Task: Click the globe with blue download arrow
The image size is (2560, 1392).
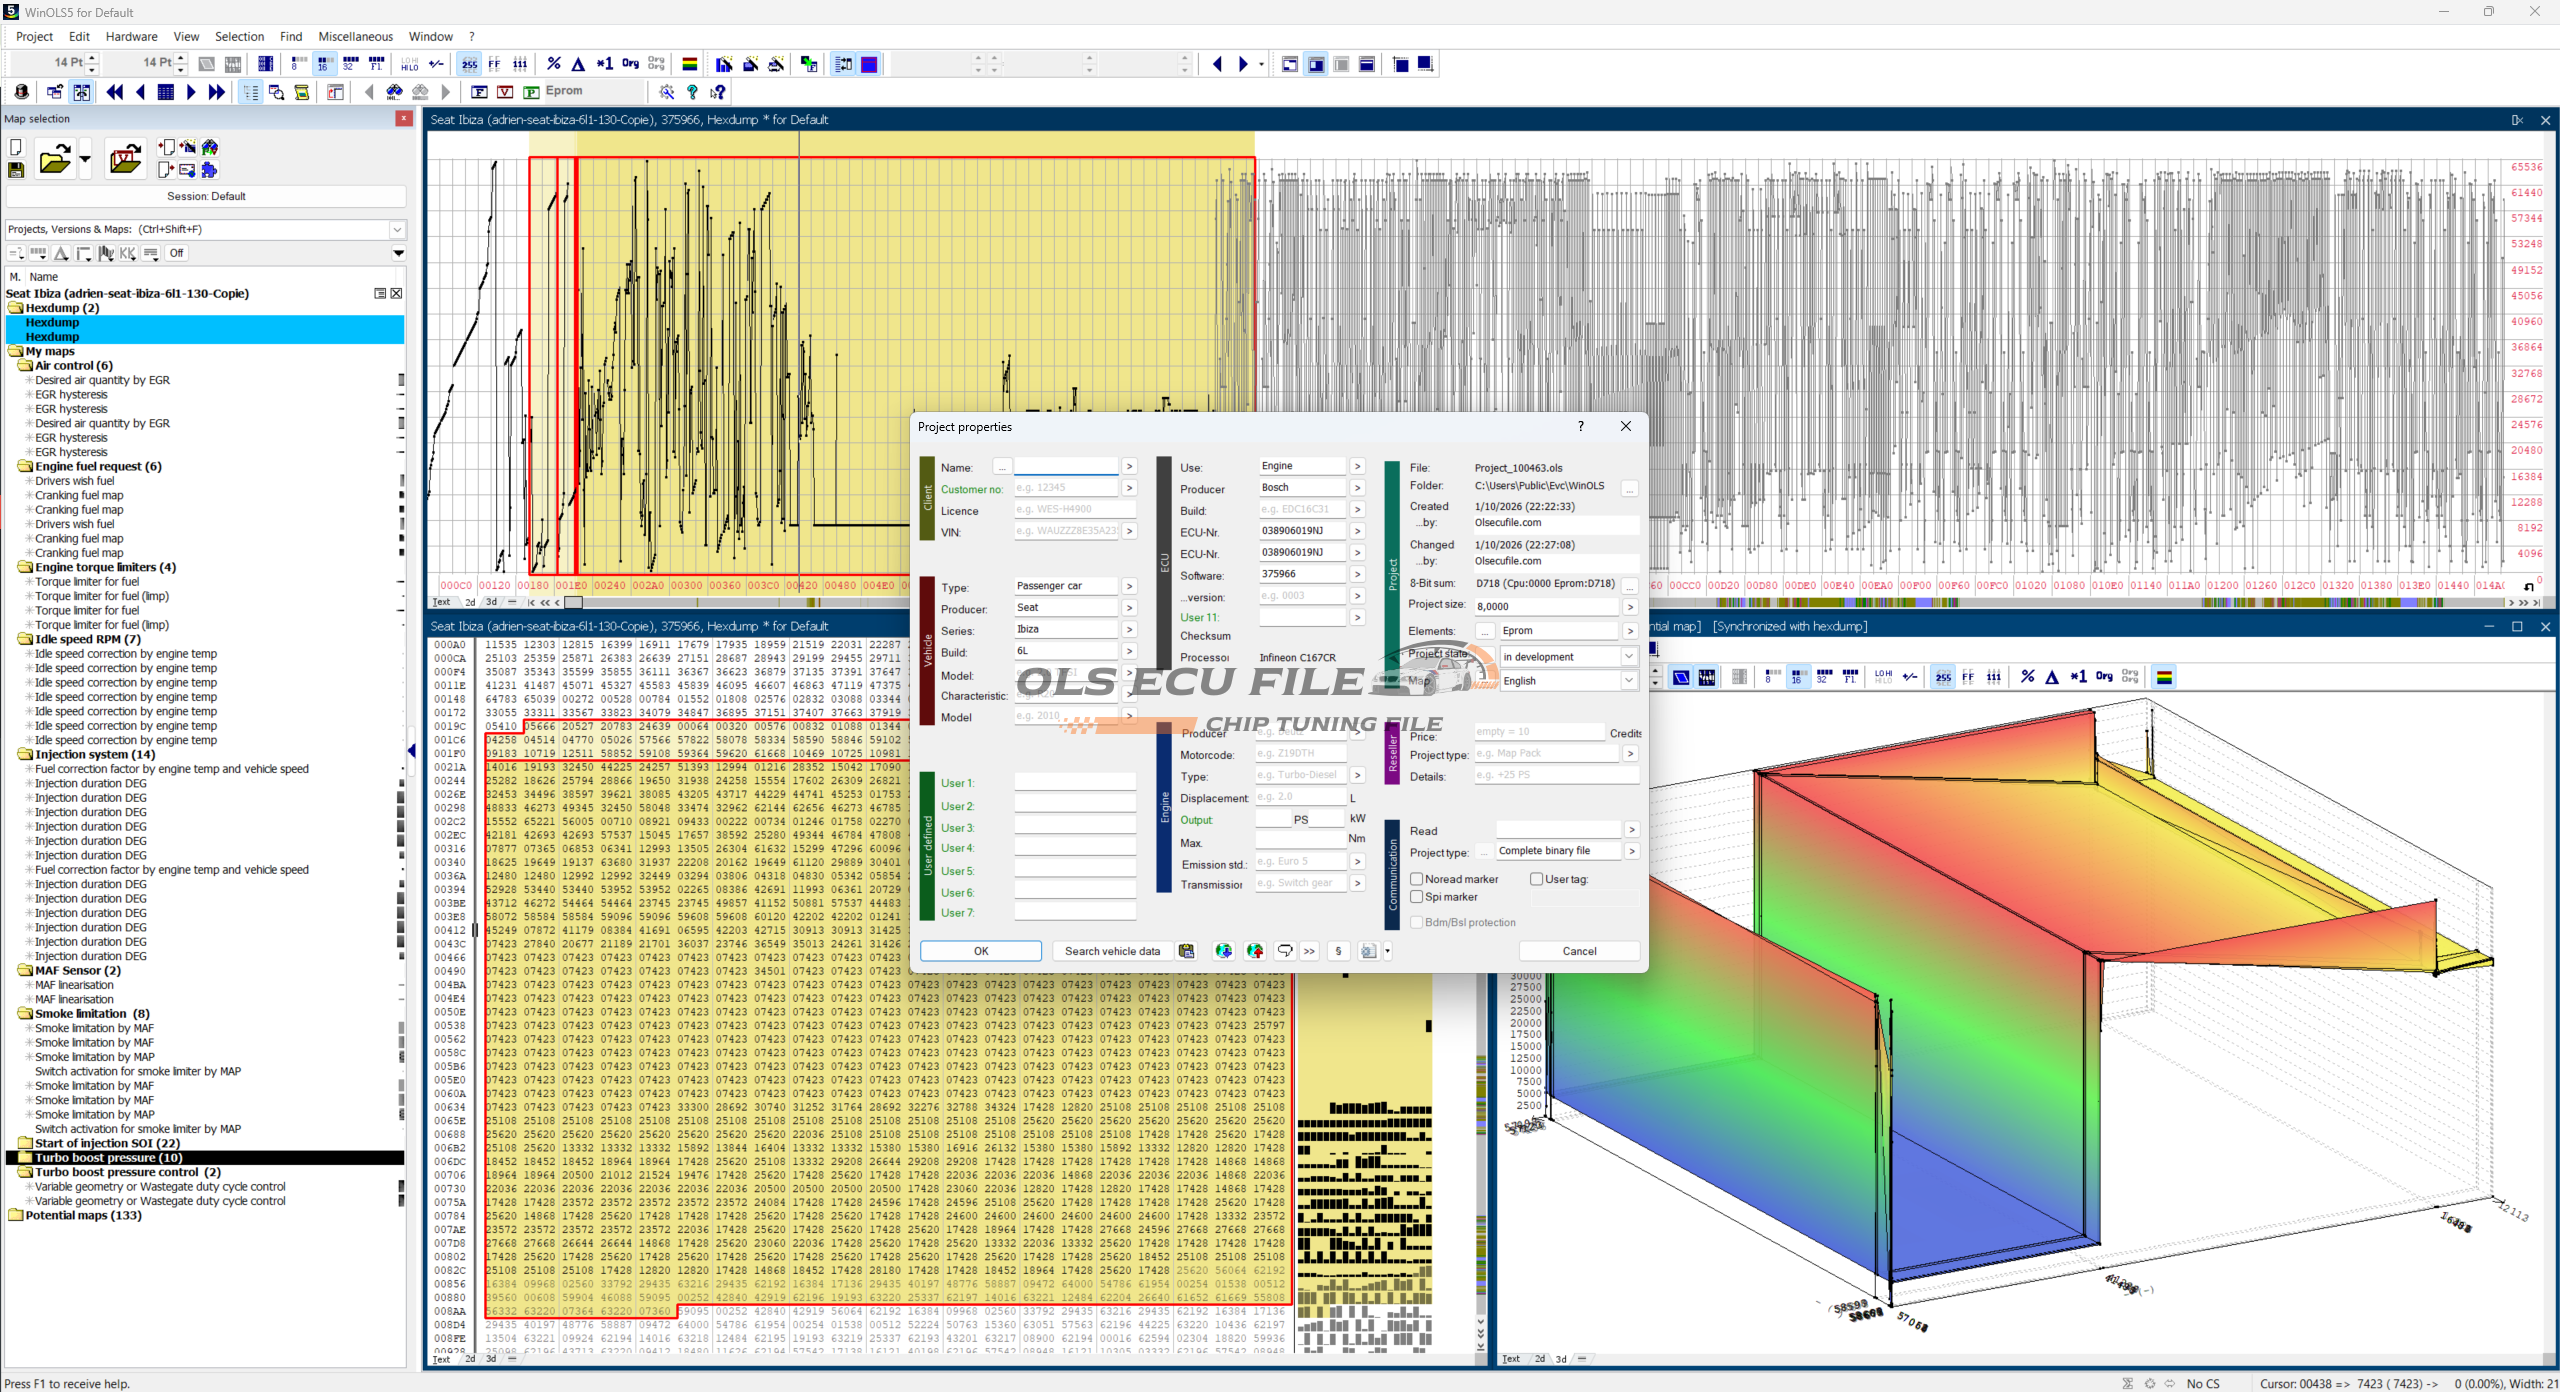Action: [1223, 951]
